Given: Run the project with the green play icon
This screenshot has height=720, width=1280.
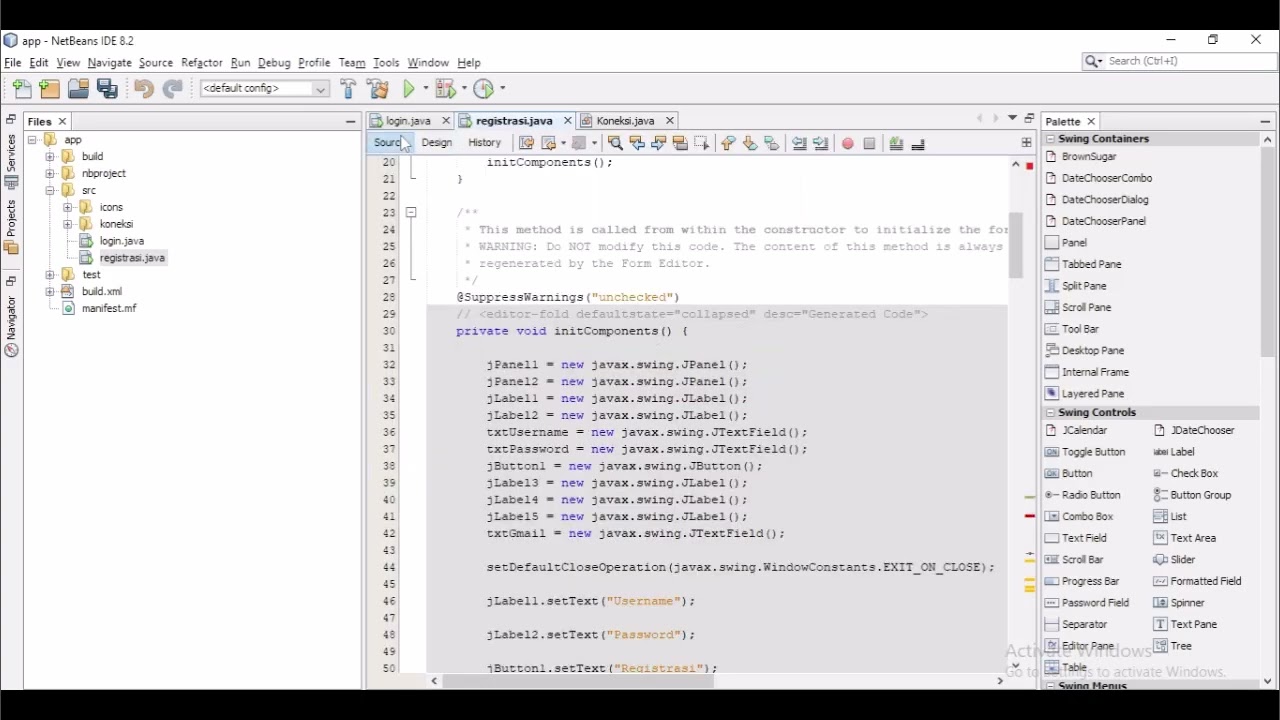Looking at the screenshot, I should coord(410,89).
